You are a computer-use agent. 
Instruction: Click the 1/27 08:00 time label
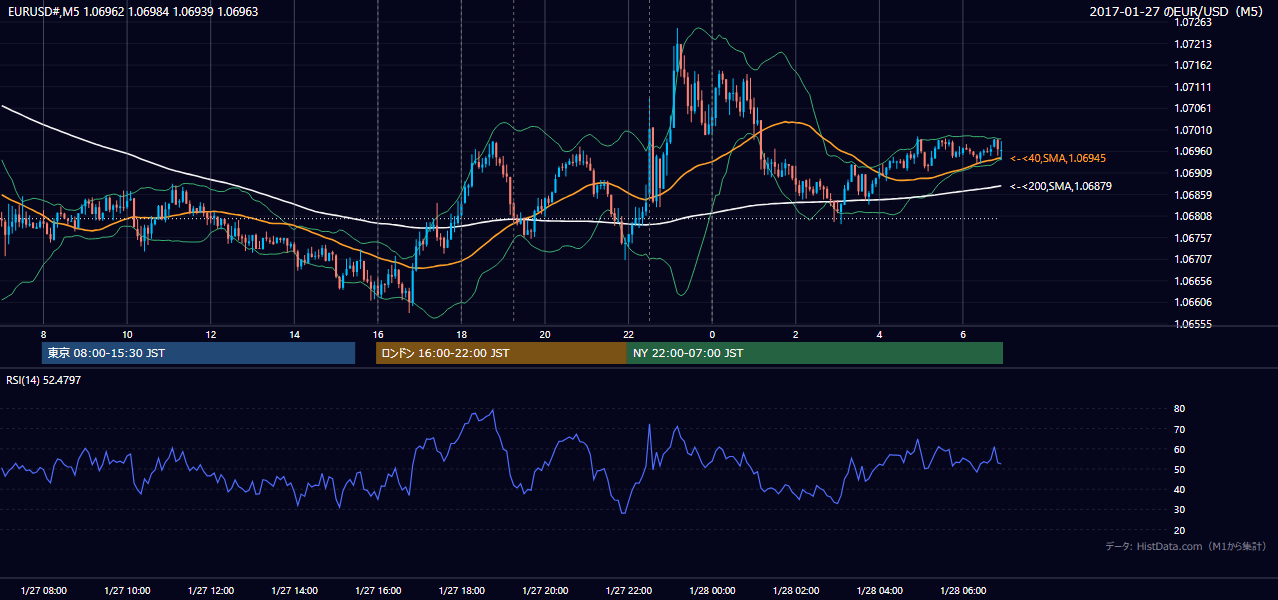43,591
